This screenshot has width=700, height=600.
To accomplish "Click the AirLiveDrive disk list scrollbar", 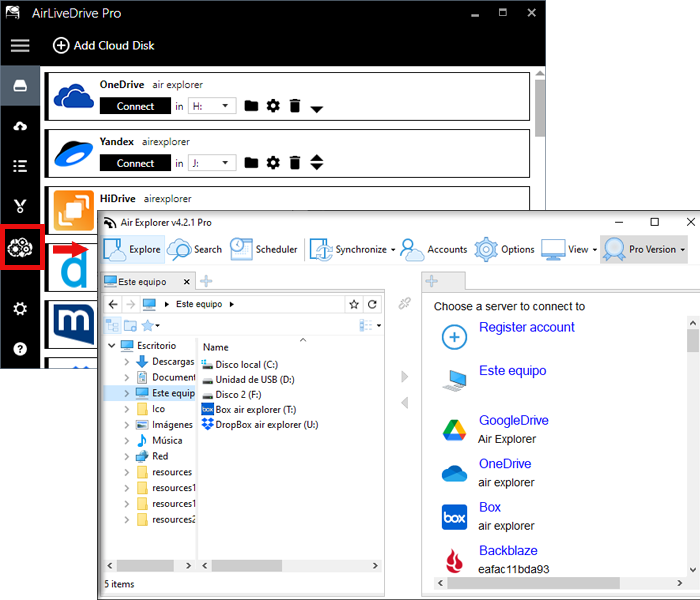I will point(540,108).
